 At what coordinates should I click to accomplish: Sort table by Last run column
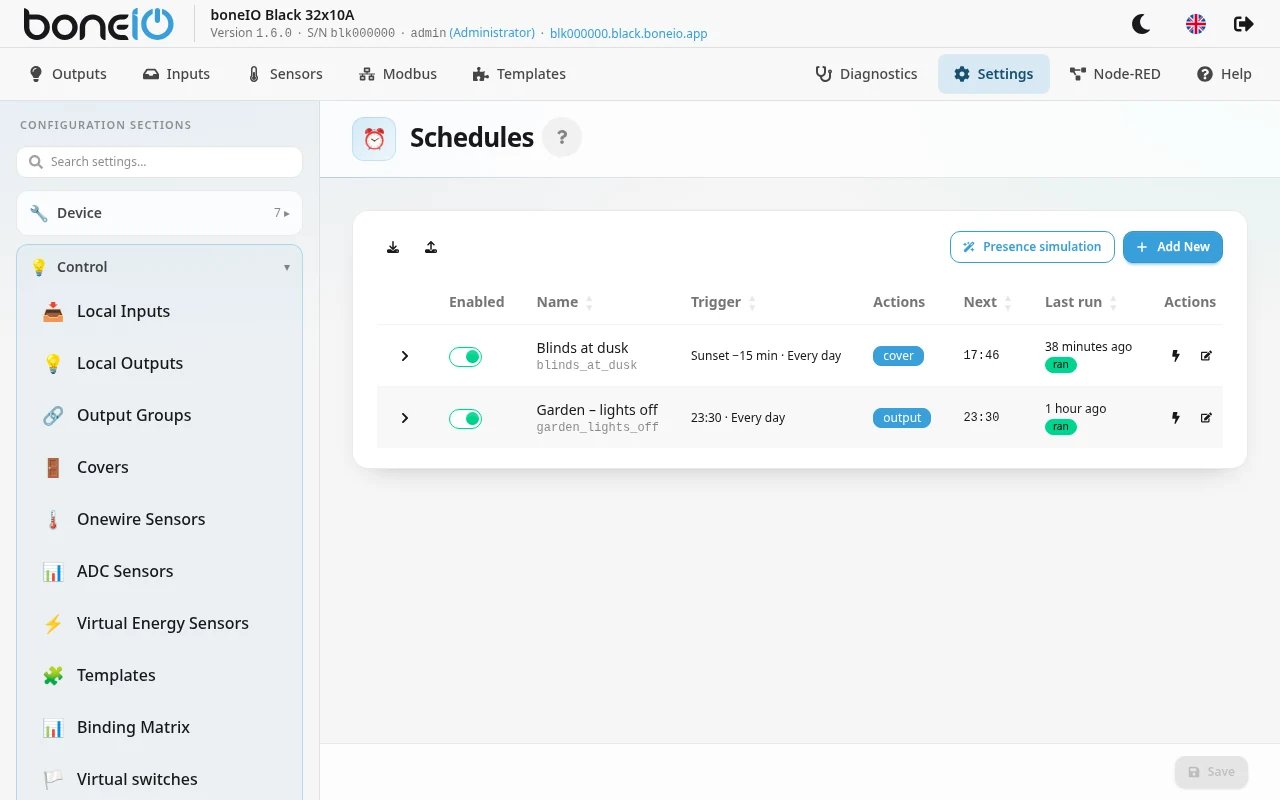1081,302
